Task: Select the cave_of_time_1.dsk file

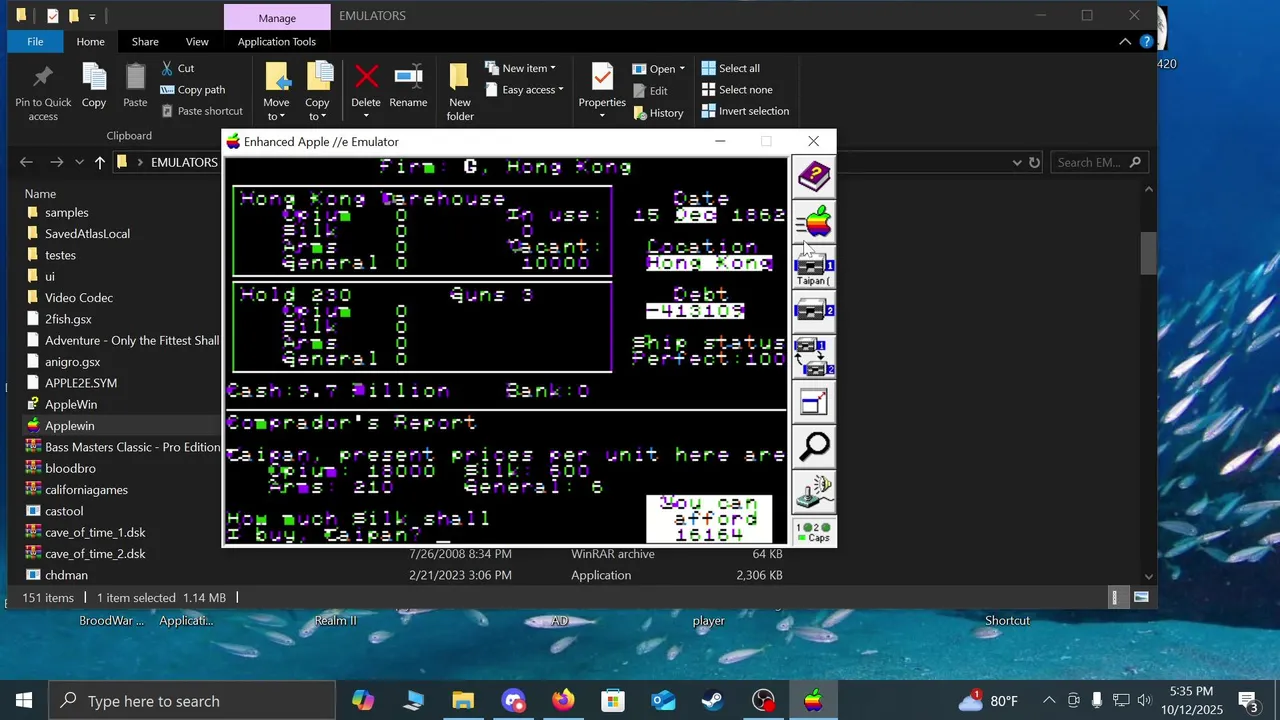Action: pos(95,532)
